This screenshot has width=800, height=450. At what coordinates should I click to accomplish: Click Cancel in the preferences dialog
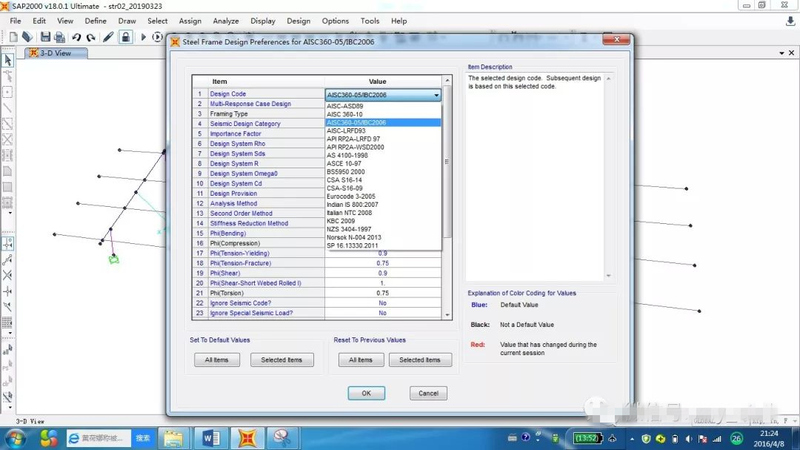428,393
